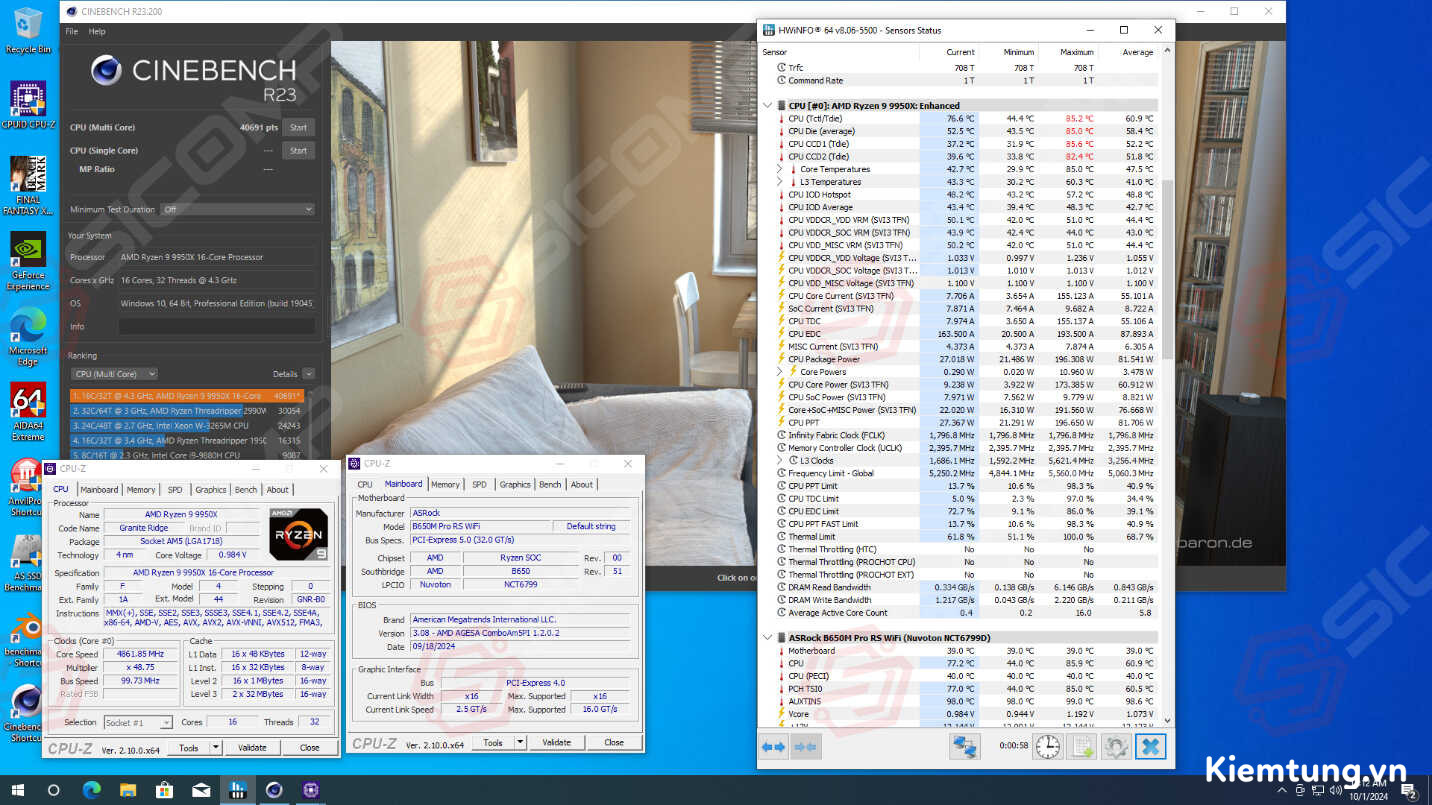Switch to SPD tab in CPU-Z Mainboard window
The width and height of the screenshot is (1432, 805).
pyautogui.click(x=479, y=484)
